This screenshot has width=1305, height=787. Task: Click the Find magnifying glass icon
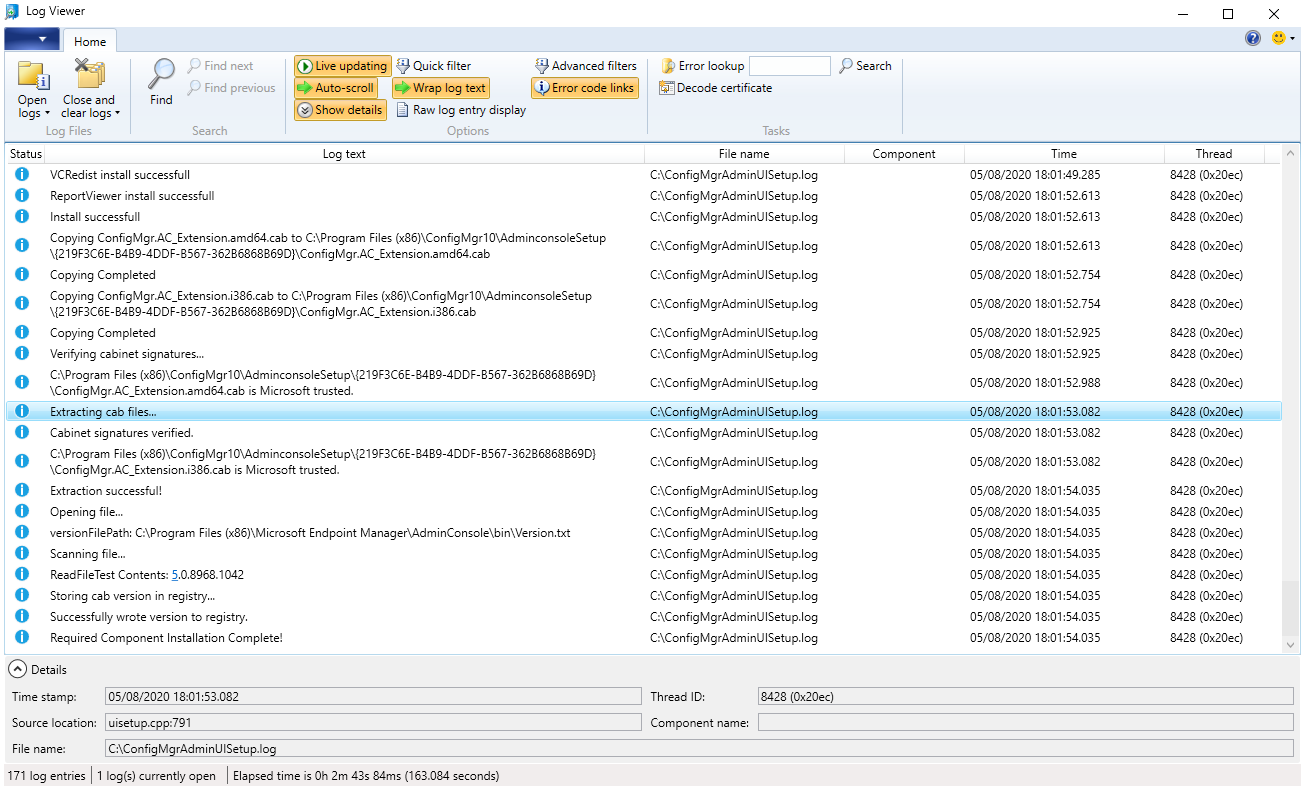pos(161,74)
